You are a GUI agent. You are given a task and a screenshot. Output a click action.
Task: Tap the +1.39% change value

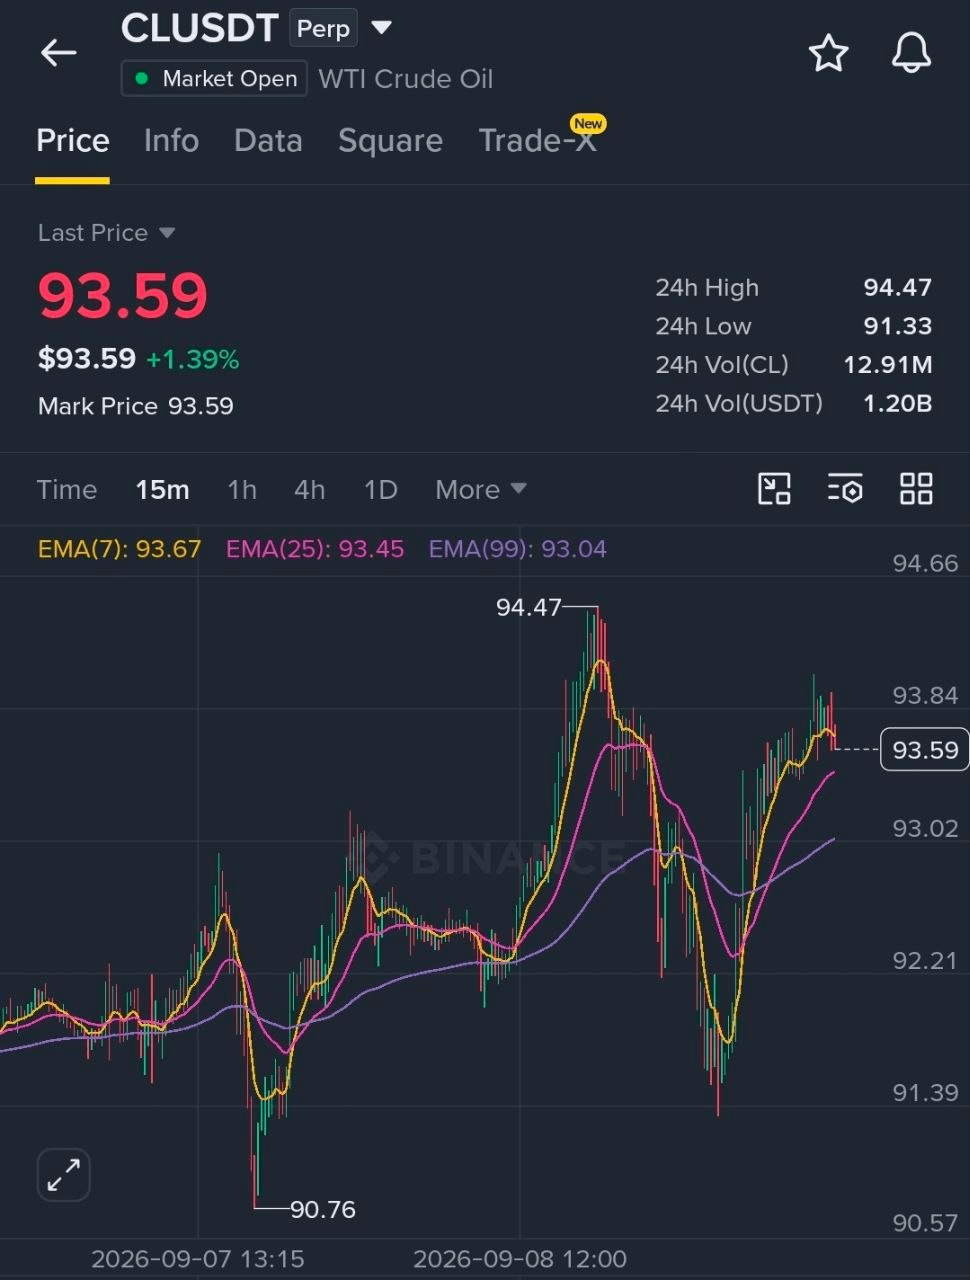click(x=193, y=360)
